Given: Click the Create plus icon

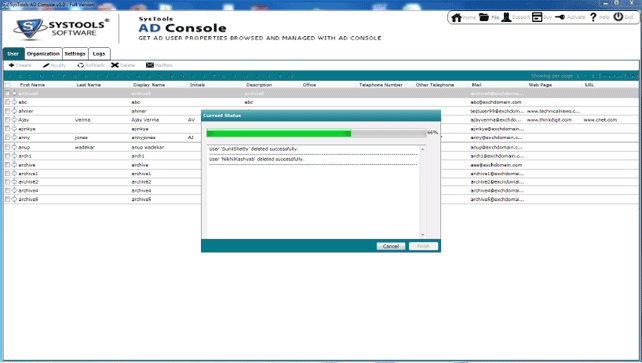Looking at the screenshot, I should [11, 65].
